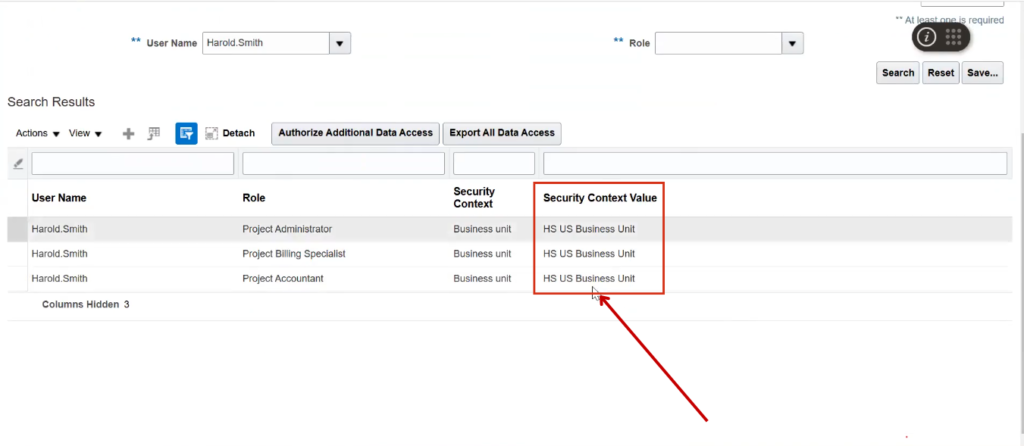The width and height of the screenshot is (1024, 446).
Task: Click the grid icon beside the plus icon
Action: pyautogui.click(x=154, y=134)
